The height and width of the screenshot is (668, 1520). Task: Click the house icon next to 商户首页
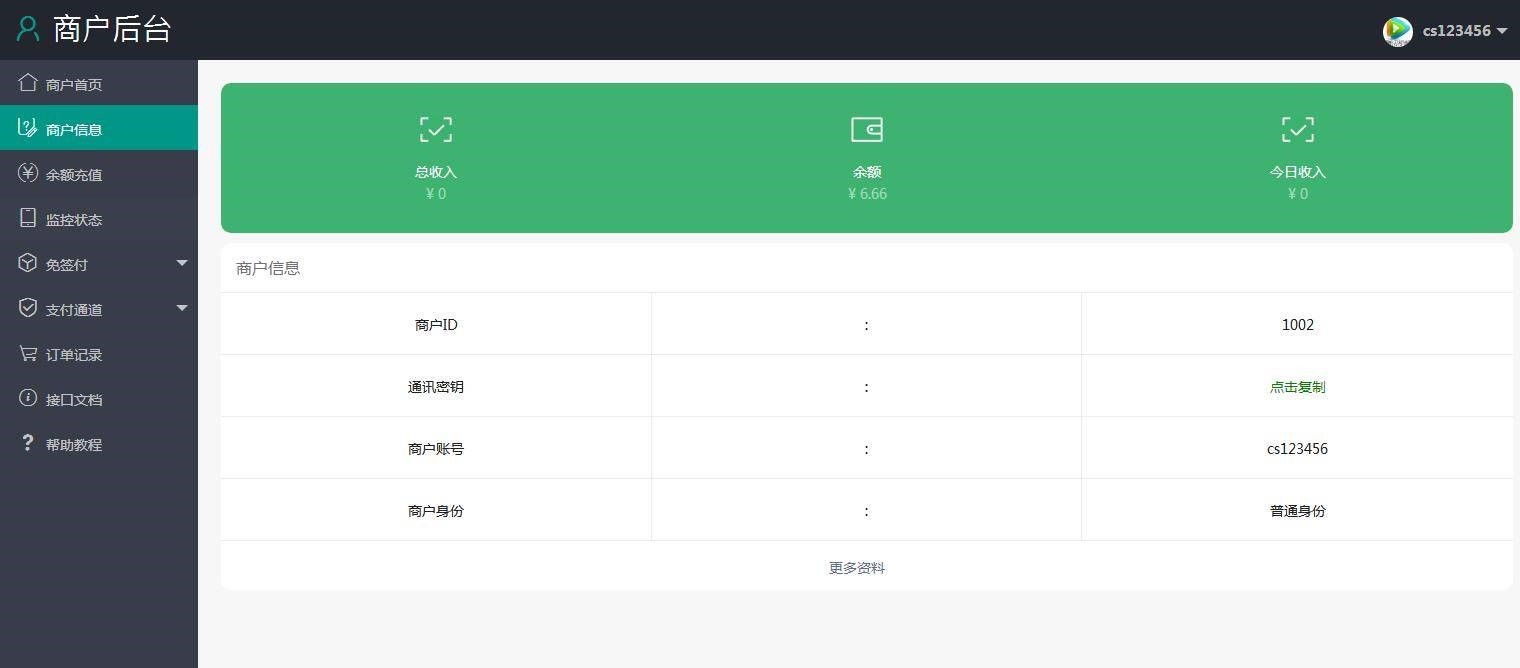[28, 83]
